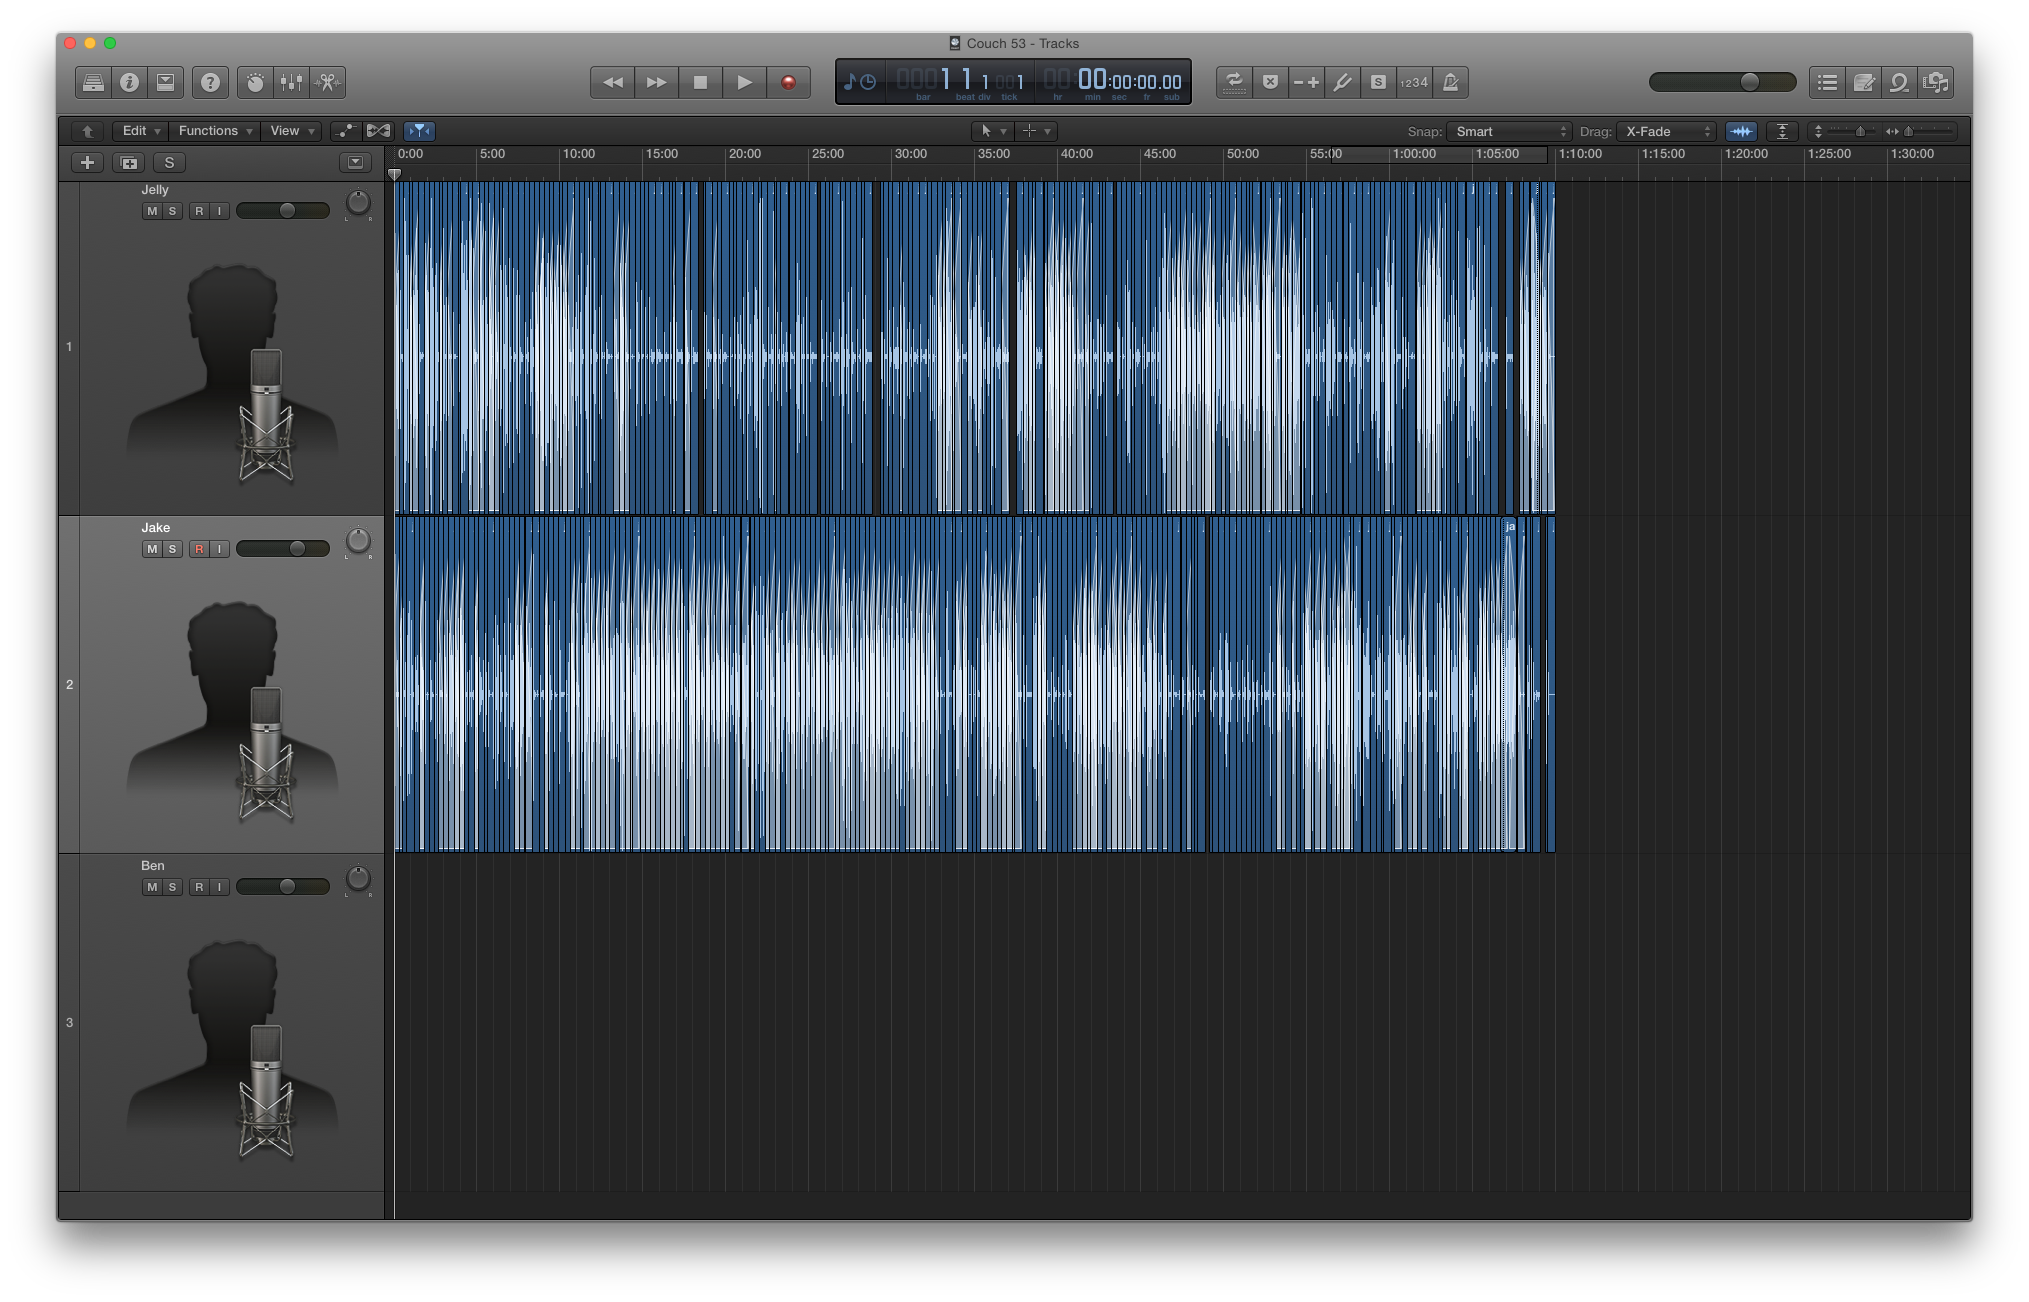2029x1302 pixels.
Task: Toggle Count-in 1234 button
Action: click(1414, 82)
